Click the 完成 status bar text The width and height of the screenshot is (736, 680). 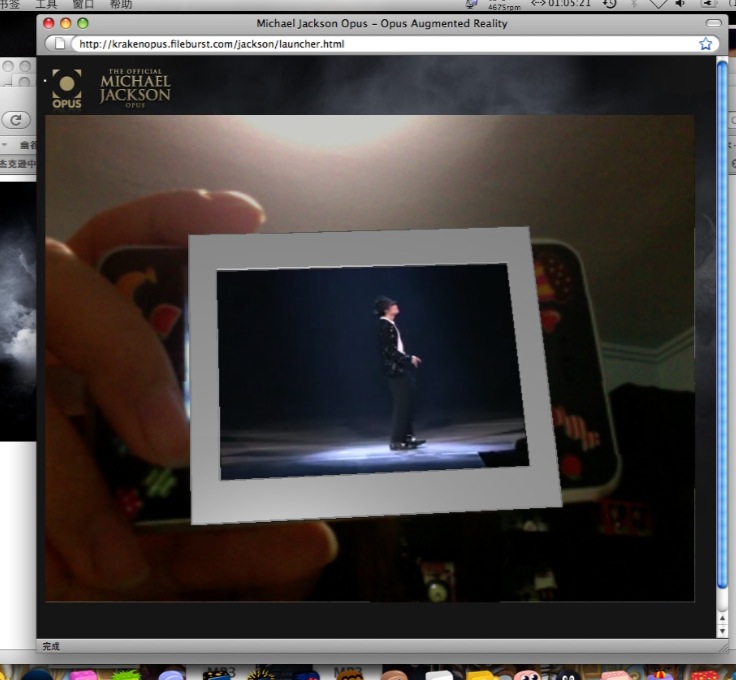pos(51,646)
